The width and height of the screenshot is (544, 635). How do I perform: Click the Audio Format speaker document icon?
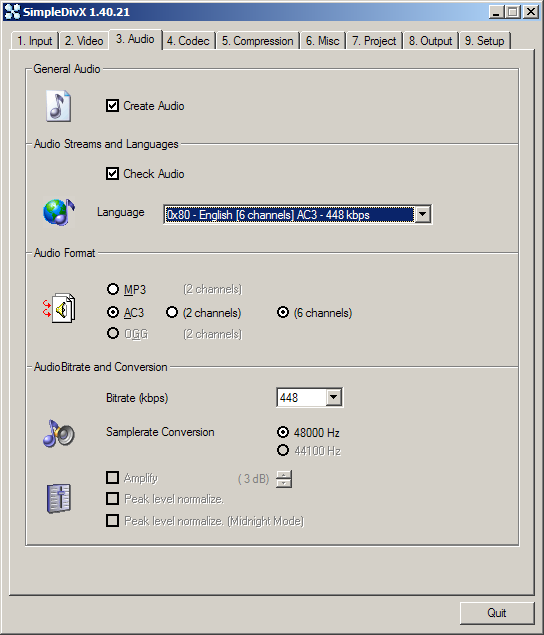coord(59,308)
